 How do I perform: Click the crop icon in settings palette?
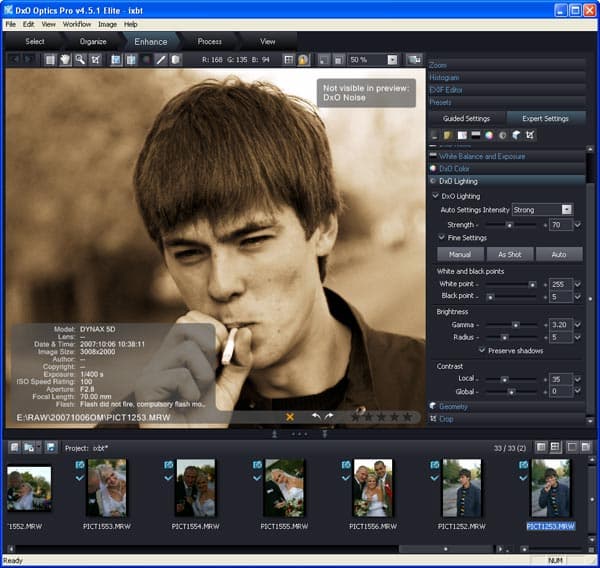coord(529,135)
